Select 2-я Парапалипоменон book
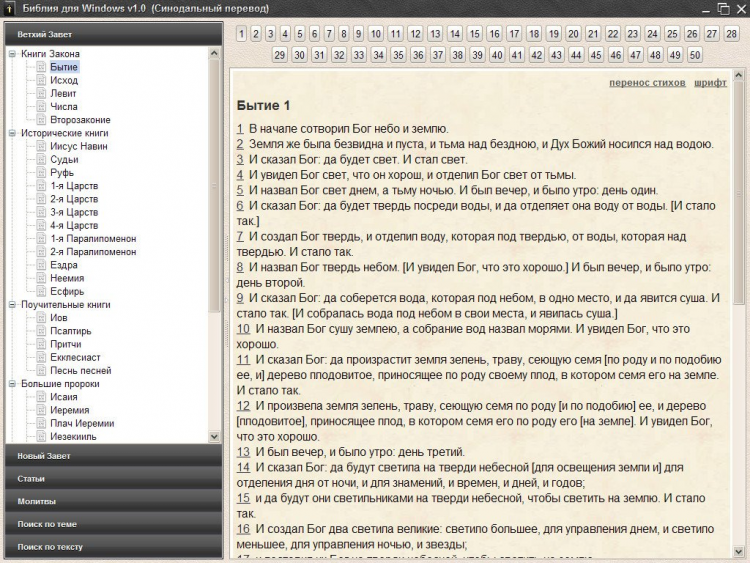This screenshot has height=563, width=750. [x=93, y=252]
